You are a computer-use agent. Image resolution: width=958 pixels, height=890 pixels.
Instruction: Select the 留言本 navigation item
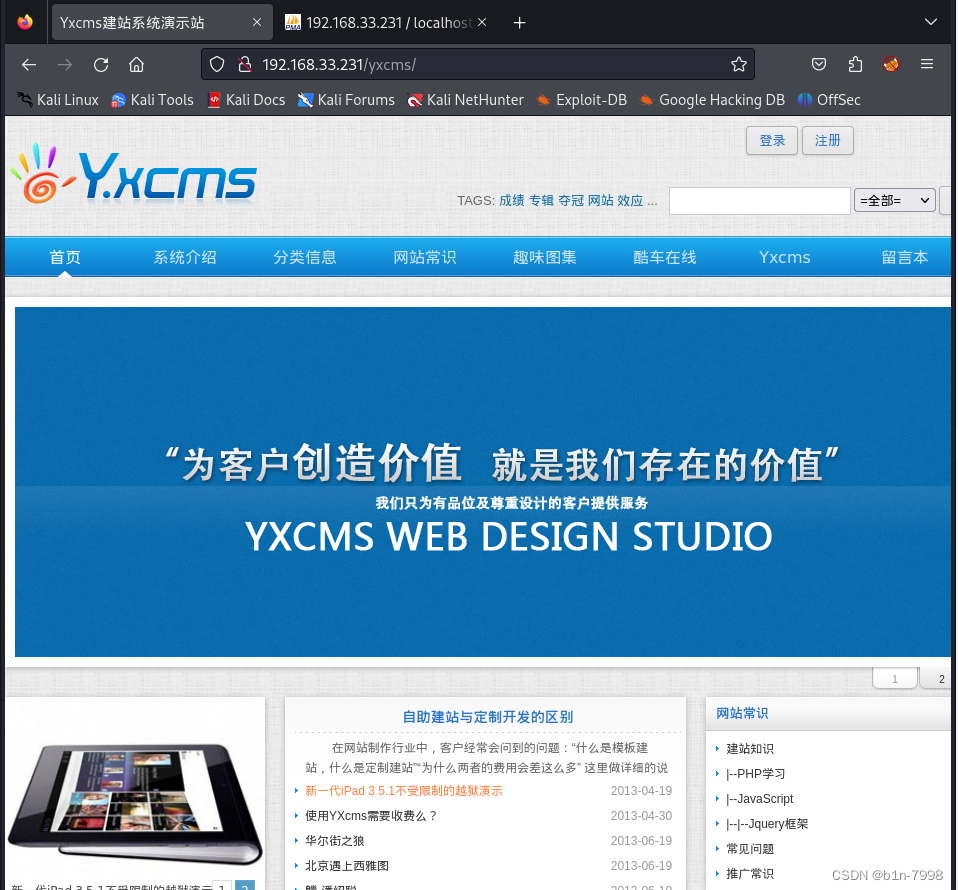click(904, 257)
